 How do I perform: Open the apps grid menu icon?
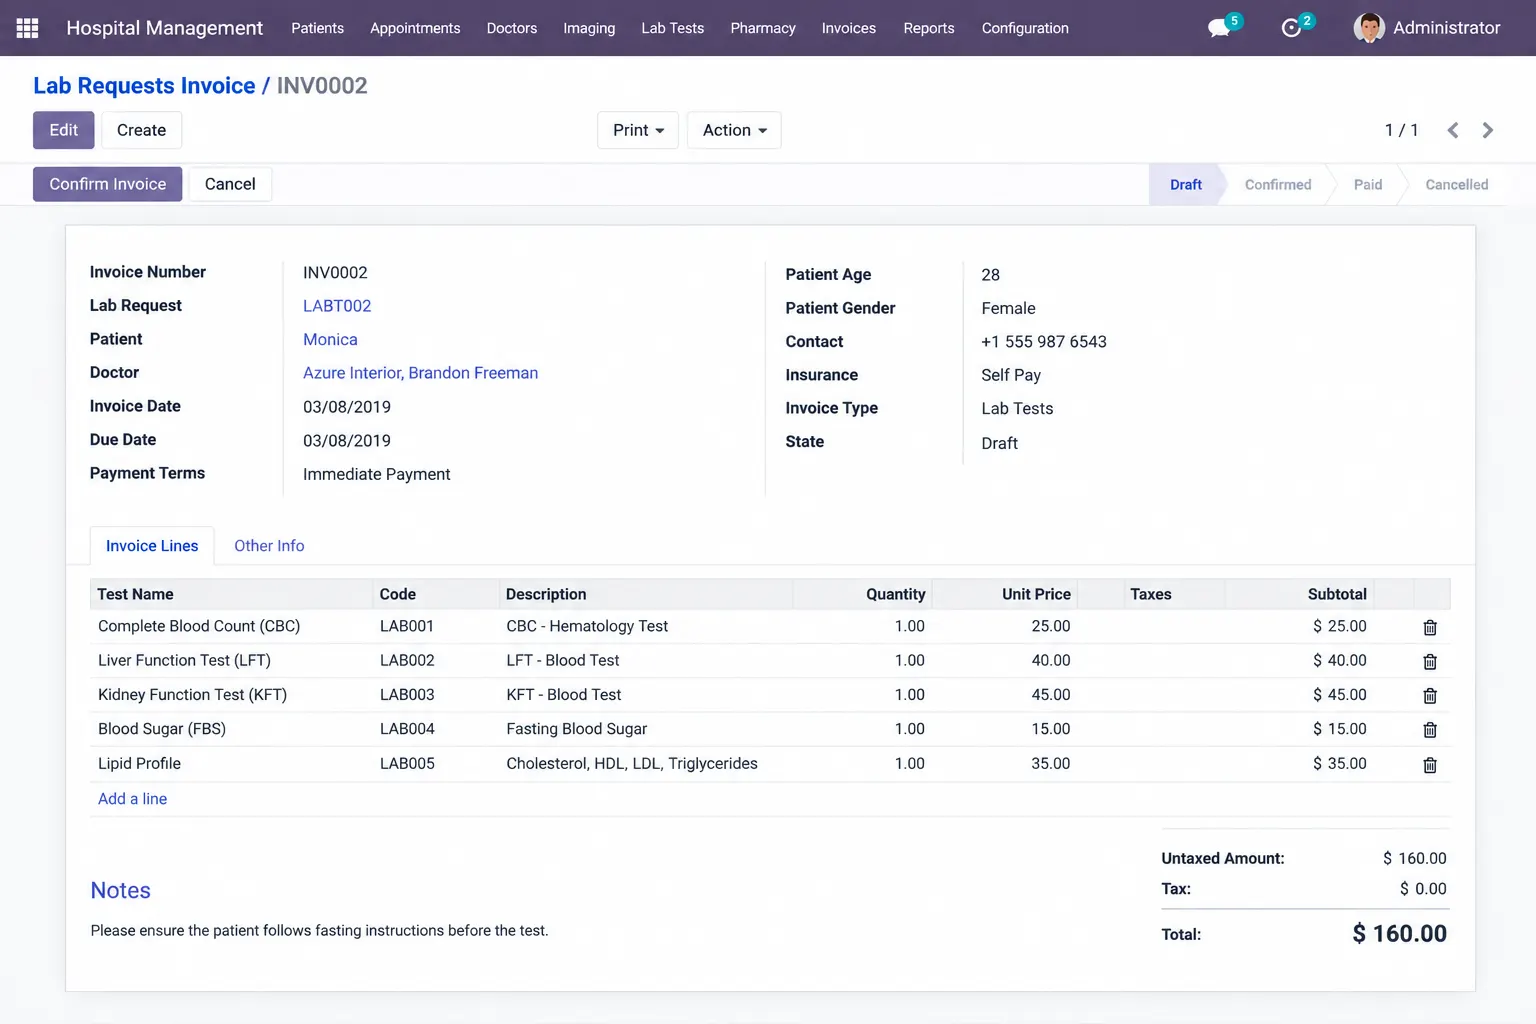[28, 28]
